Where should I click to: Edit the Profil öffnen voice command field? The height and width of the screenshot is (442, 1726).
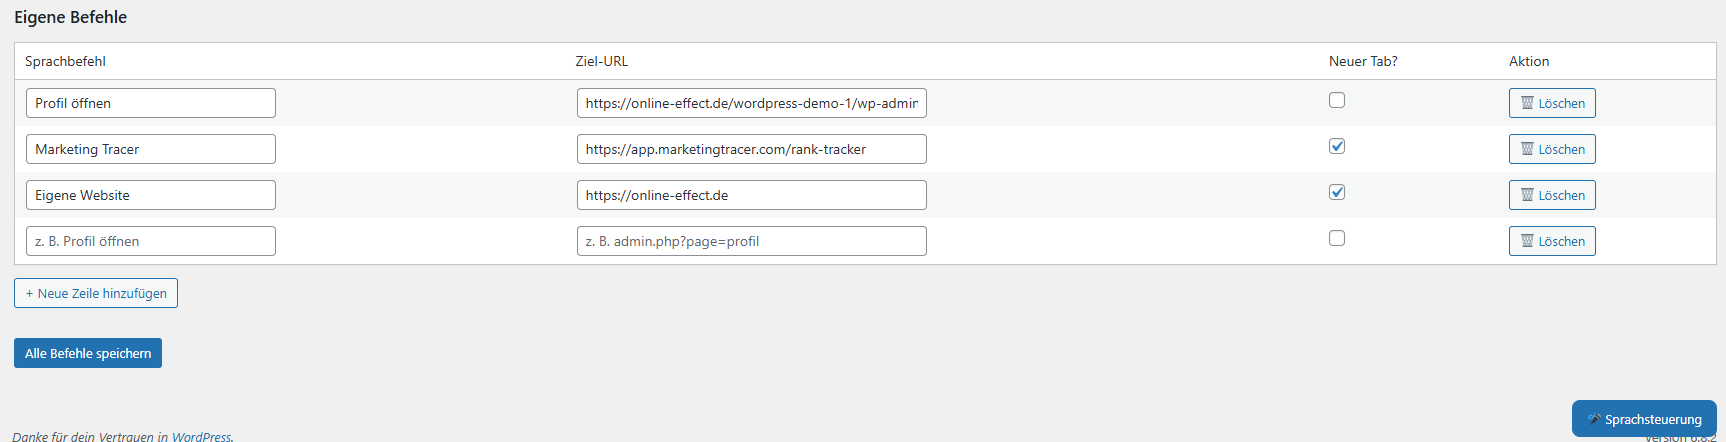pyautogui.click(x=151, y=103)
